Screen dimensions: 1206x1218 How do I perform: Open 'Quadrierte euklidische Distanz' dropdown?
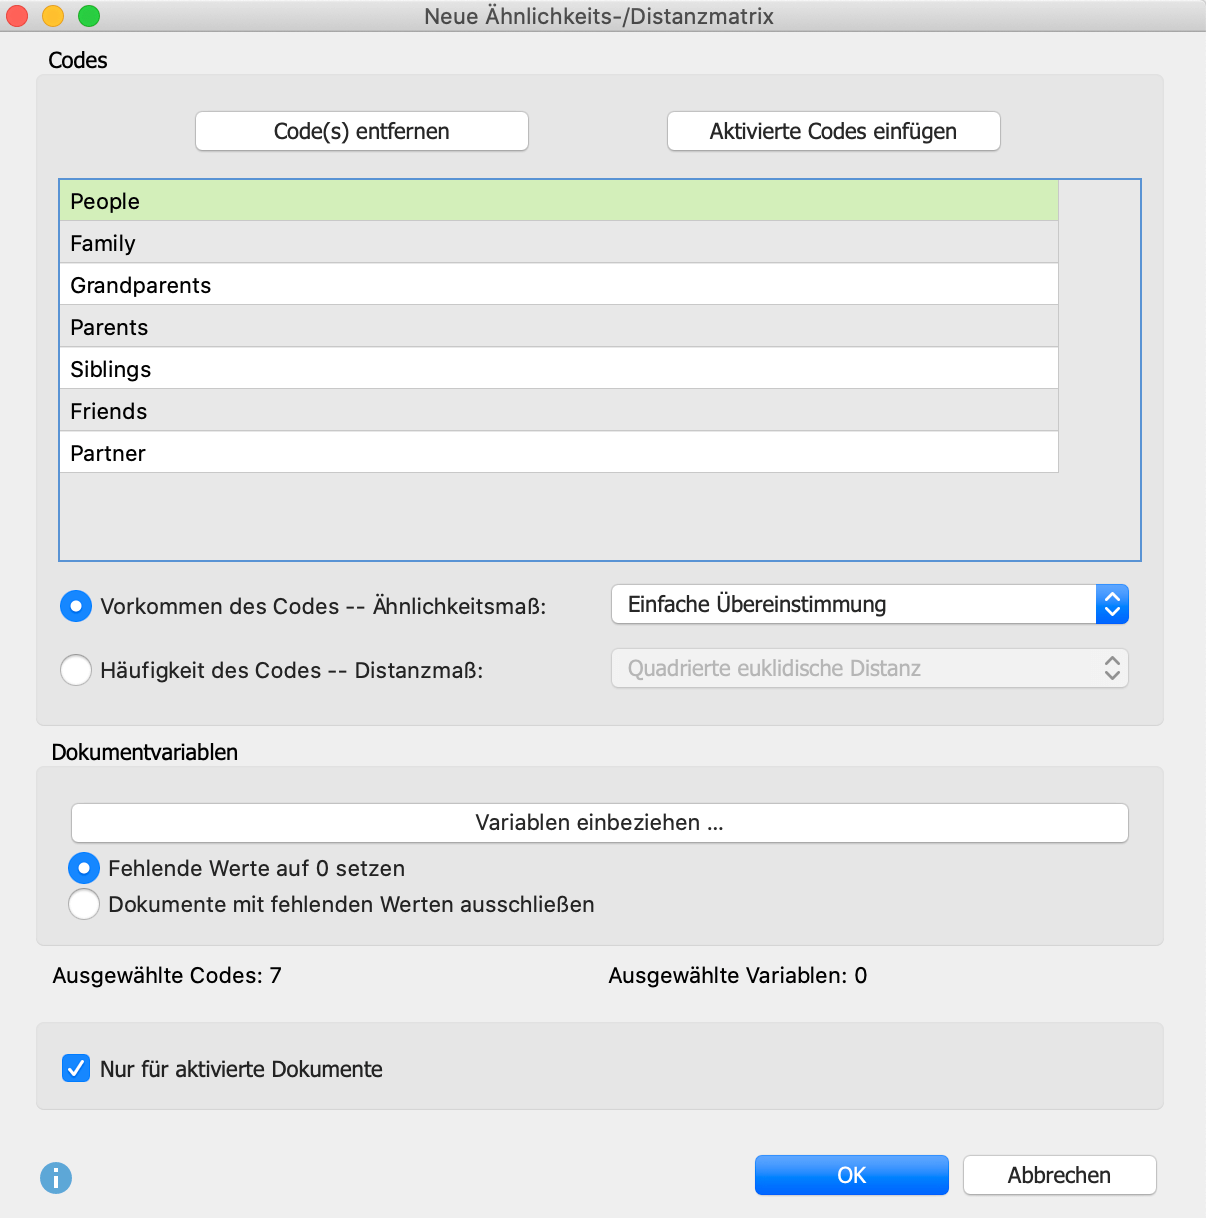(x=869, y=669)
